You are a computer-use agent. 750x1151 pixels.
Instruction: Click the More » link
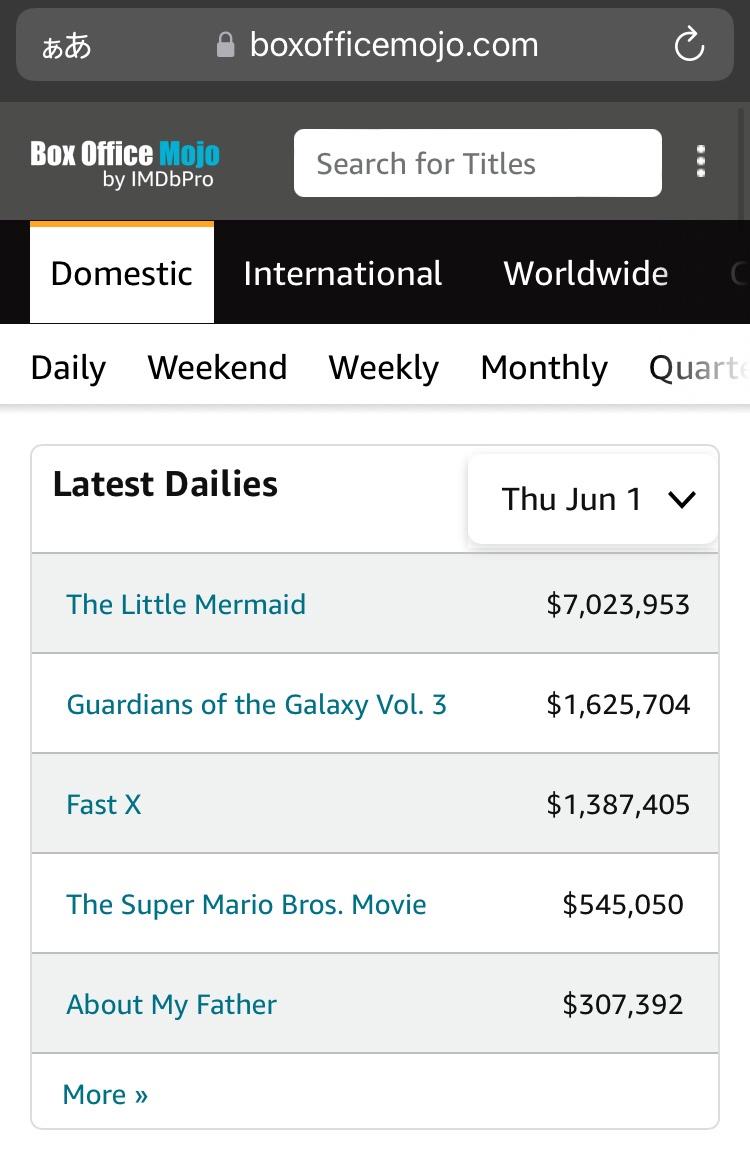105,1094
